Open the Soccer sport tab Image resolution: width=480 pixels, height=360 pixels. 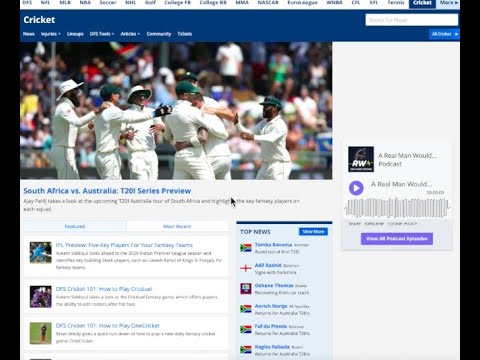108,3
